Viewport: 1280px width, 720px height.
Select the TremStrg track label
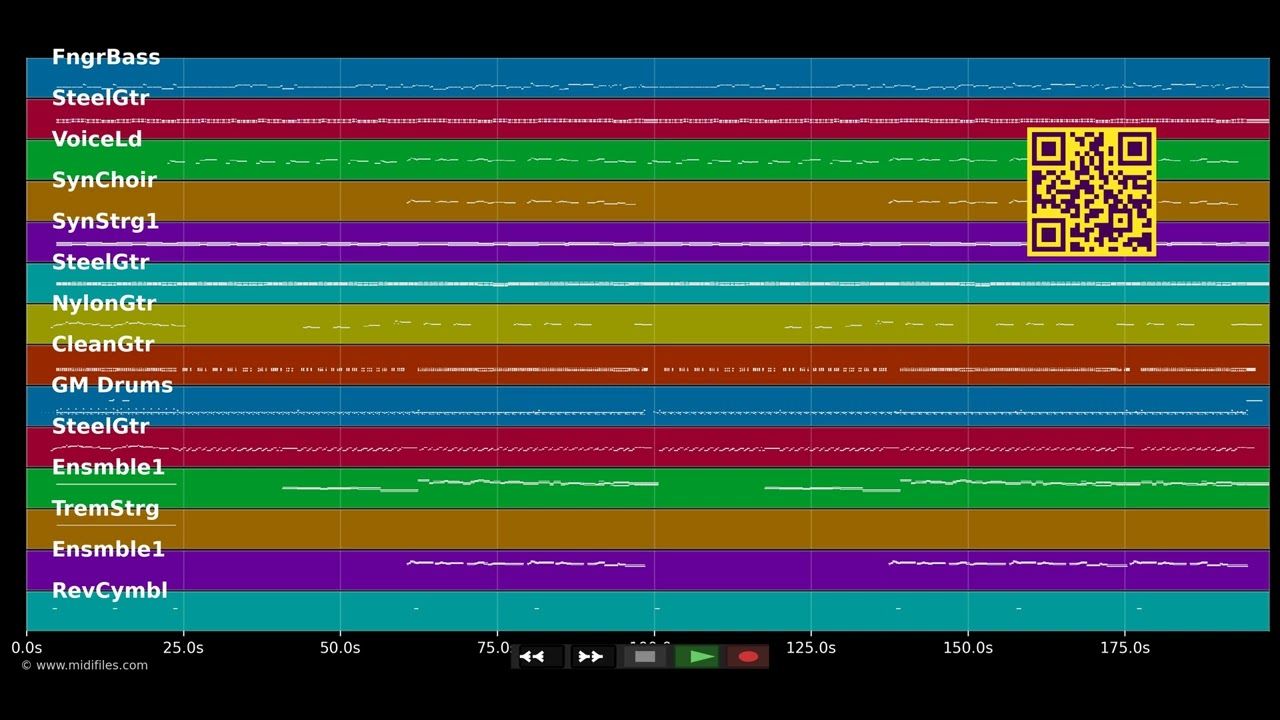point(105,508)
